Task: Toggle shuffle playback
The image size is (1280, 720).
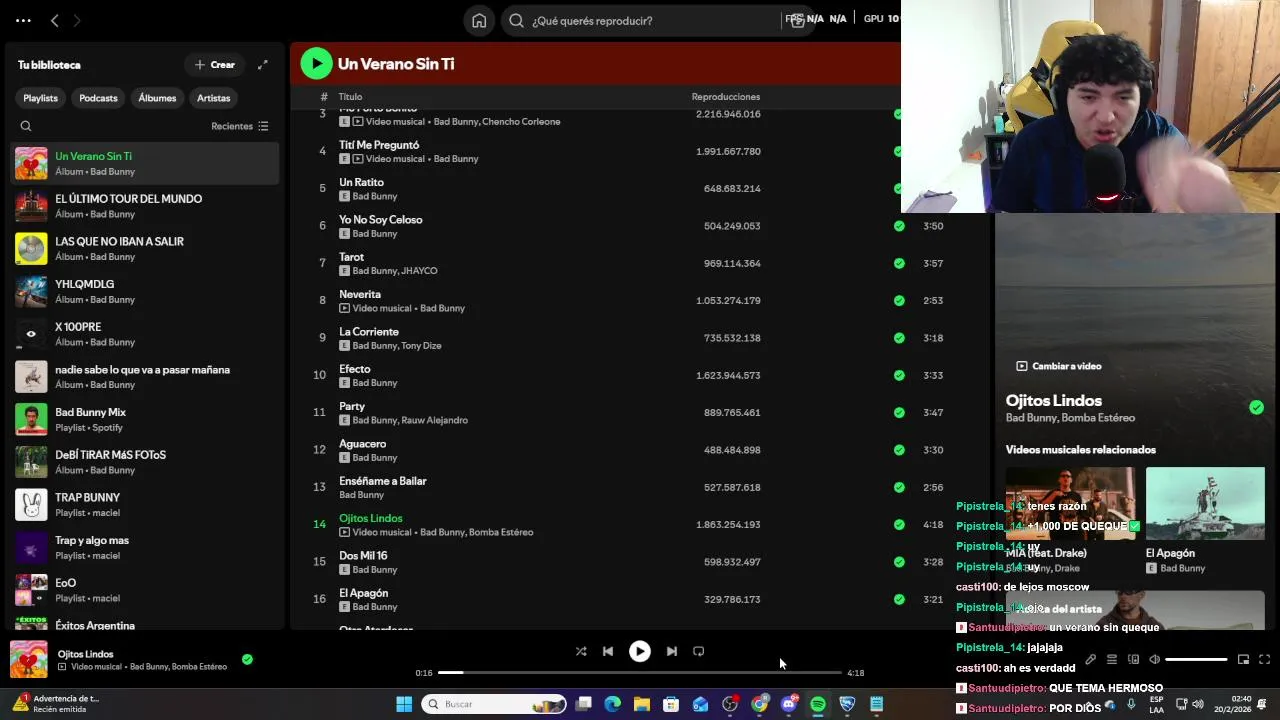Action: click(x=581, y=651)
